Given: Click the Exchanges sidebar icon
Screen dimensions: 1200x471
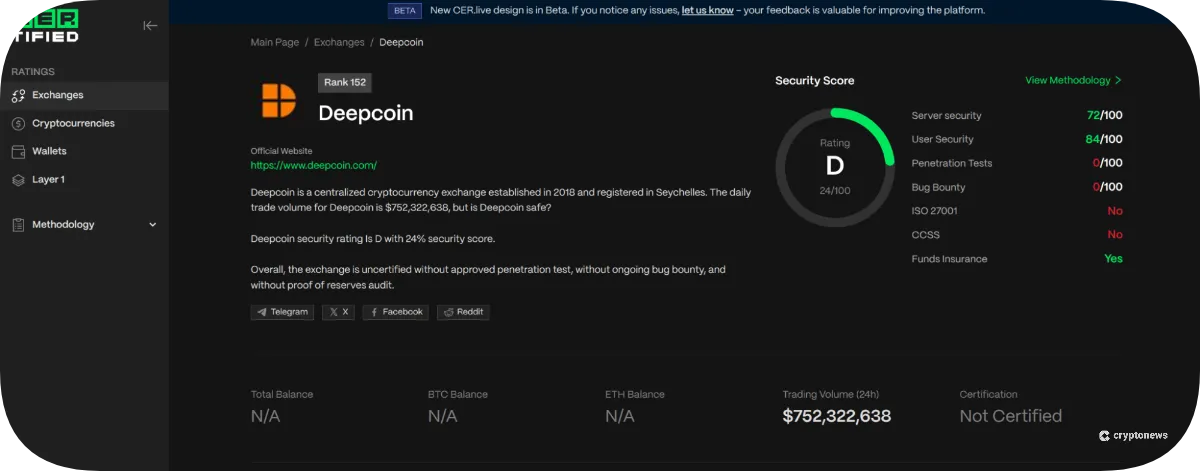Looking at the screenshot, I should click(18, 96).
